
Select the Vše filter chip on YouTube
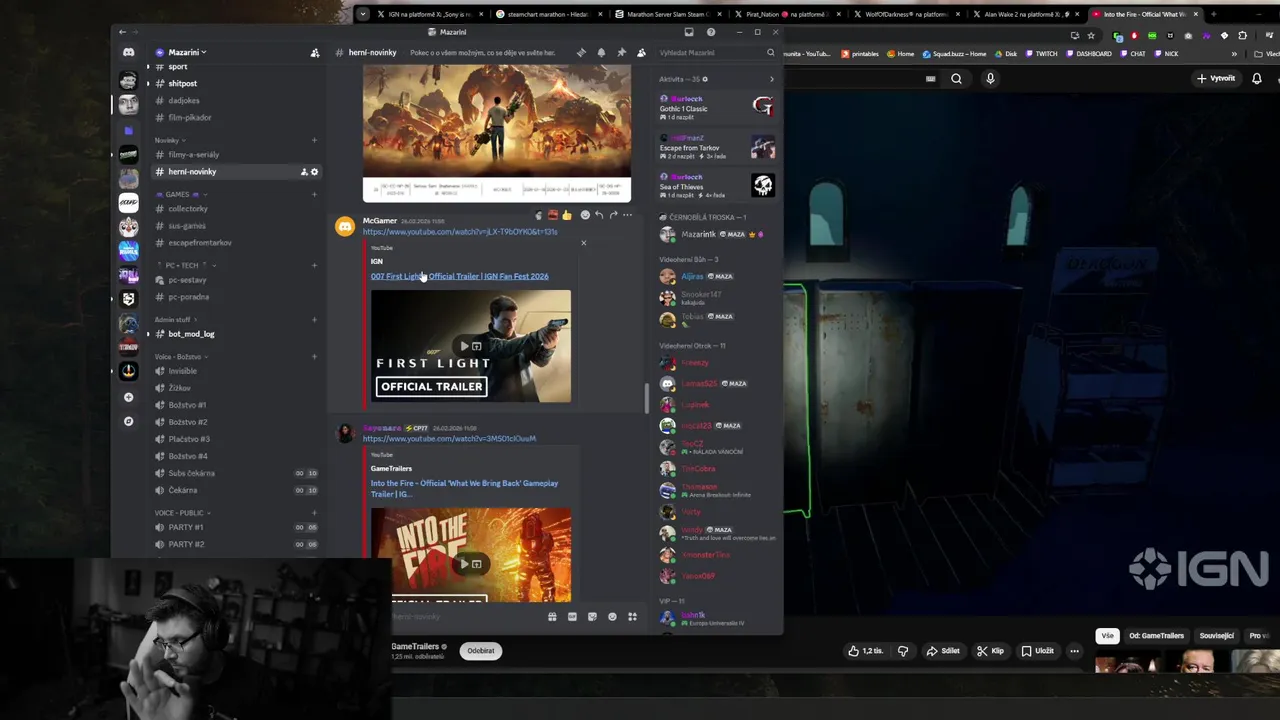1107,636
